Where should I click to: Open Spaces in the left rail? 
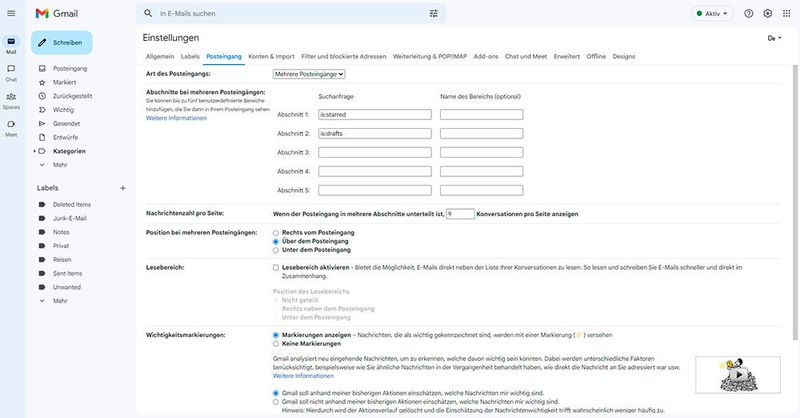pos(11,100)
